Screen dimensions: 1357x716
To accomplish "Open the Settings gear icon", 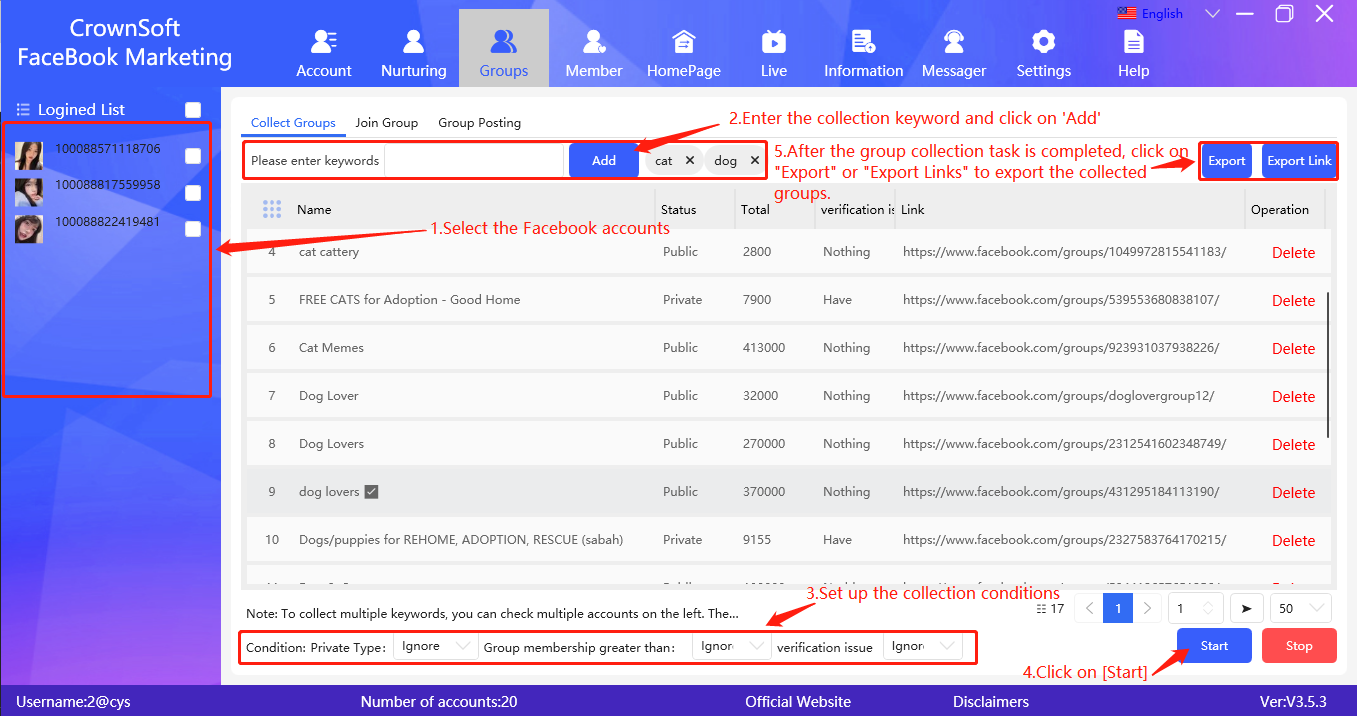I will 1043,42.
